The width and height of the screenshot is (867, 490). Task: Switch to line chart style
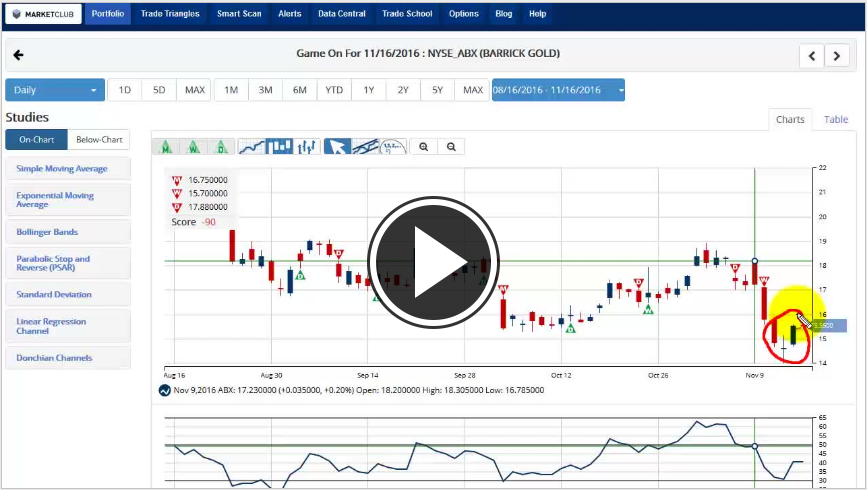252,146
